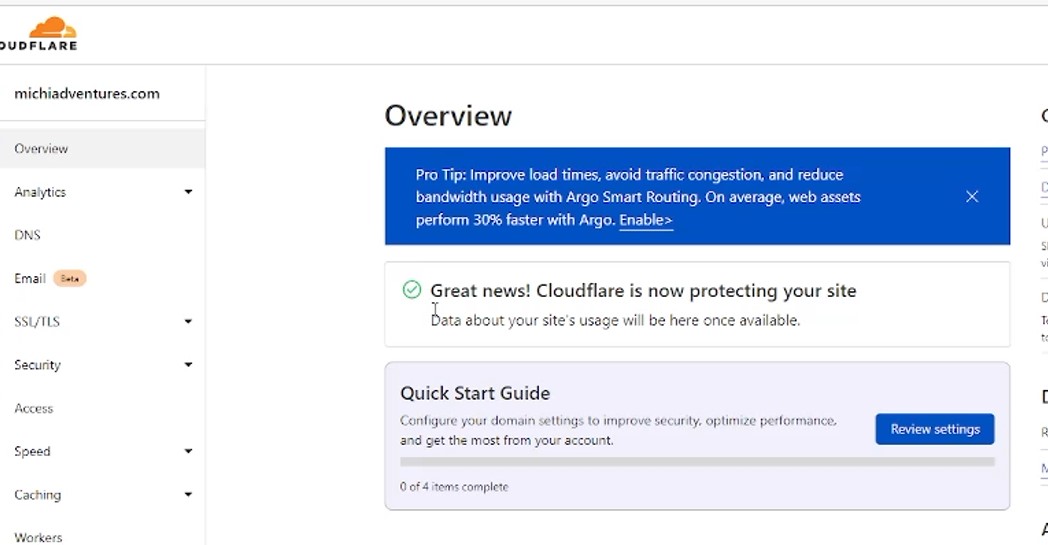Open the DNS section
Image resolution: width=1048 pixels, height=545 pixels.
(27, 235)
